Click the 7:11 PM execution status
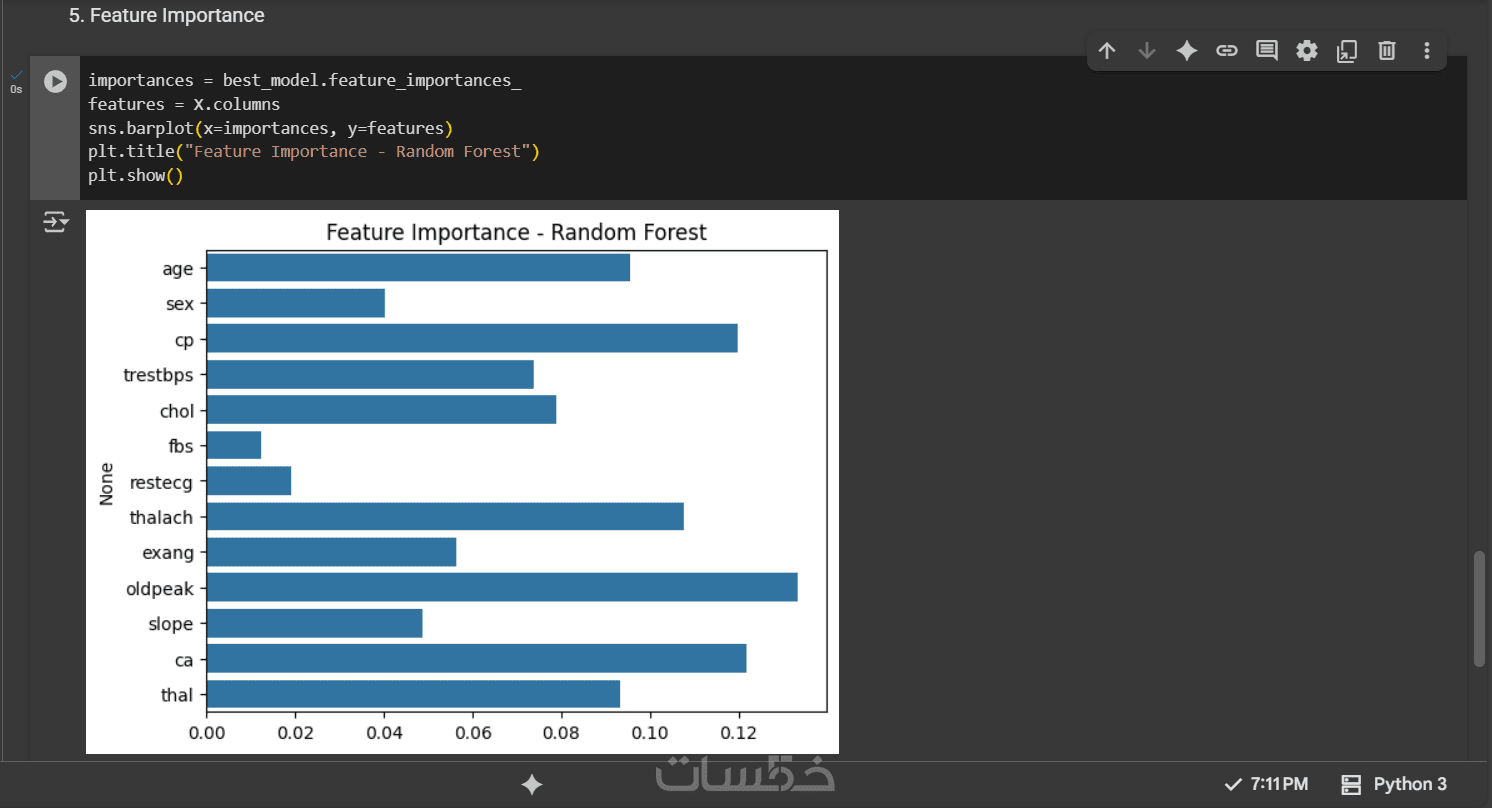 [x=1266, y=784]
